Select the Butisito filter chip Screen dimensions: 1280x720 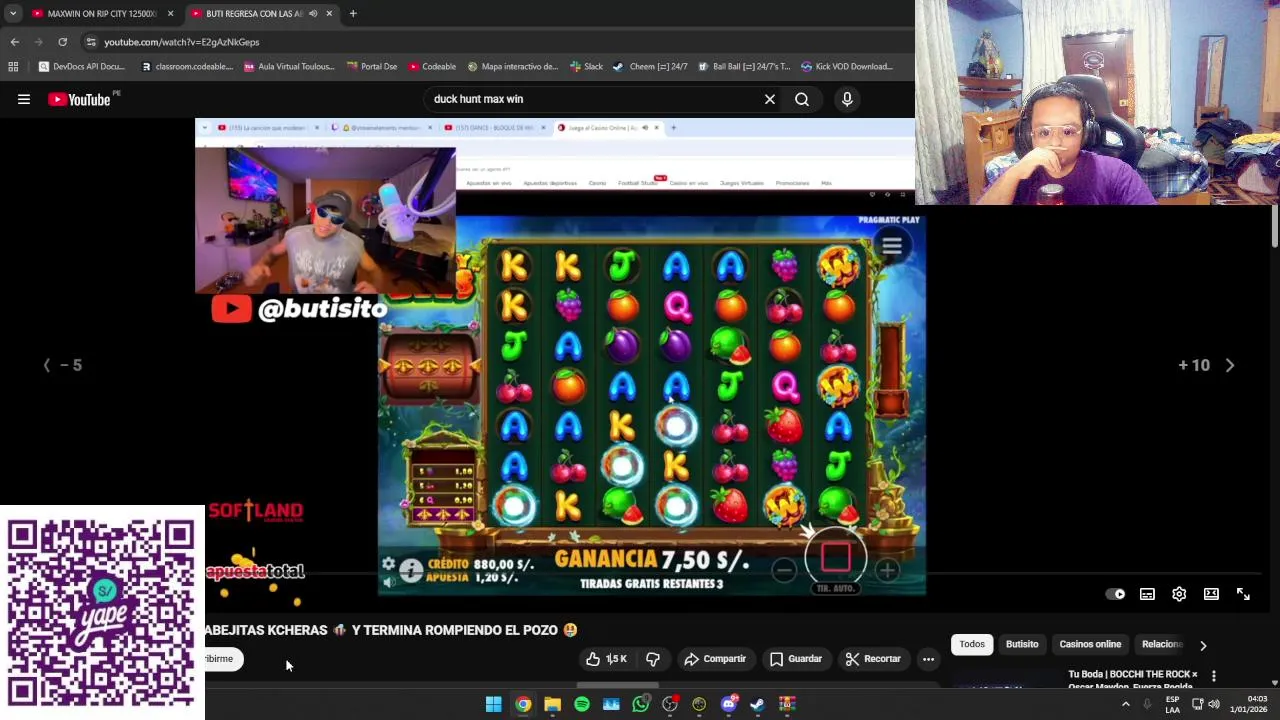tap(1022, 645)
